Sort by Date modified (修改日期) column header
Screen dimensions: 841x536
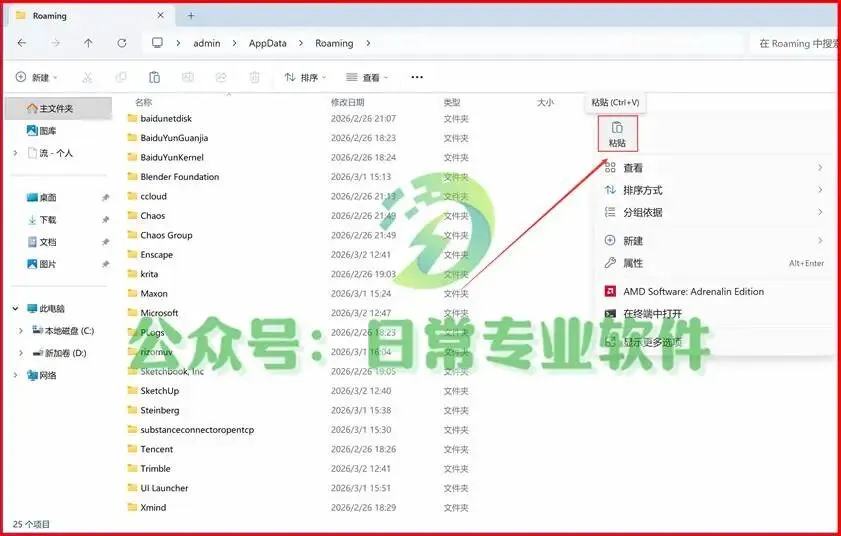pyautogui.click(x=348, y=102)
